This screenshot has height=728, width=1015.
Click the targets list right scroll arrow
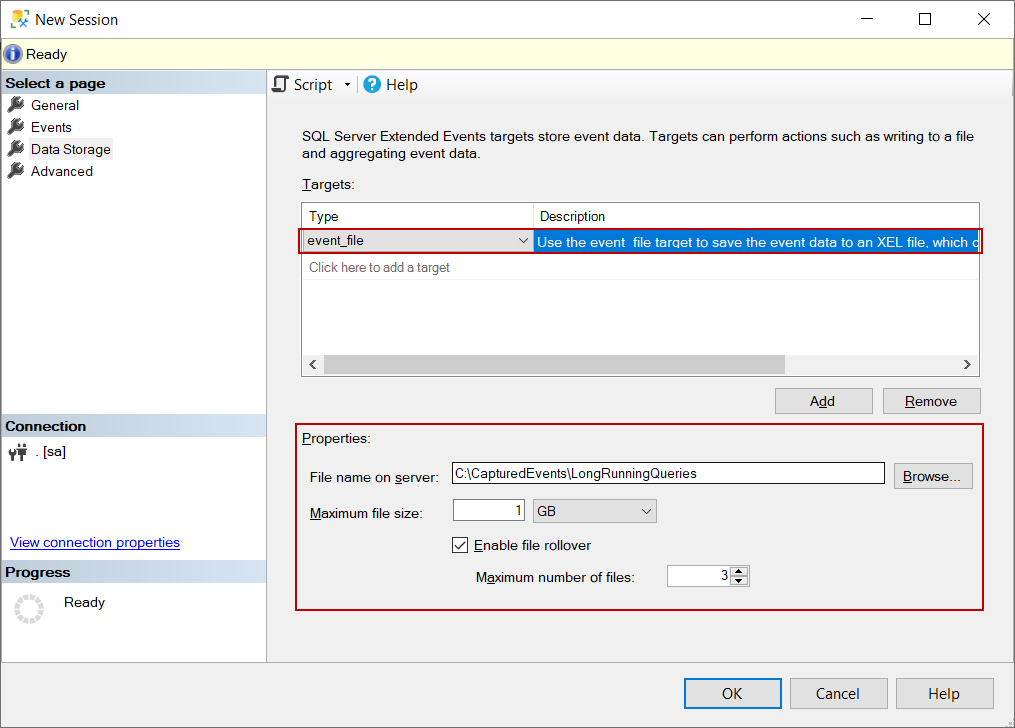pyautogui.click(x=967, y=364)
